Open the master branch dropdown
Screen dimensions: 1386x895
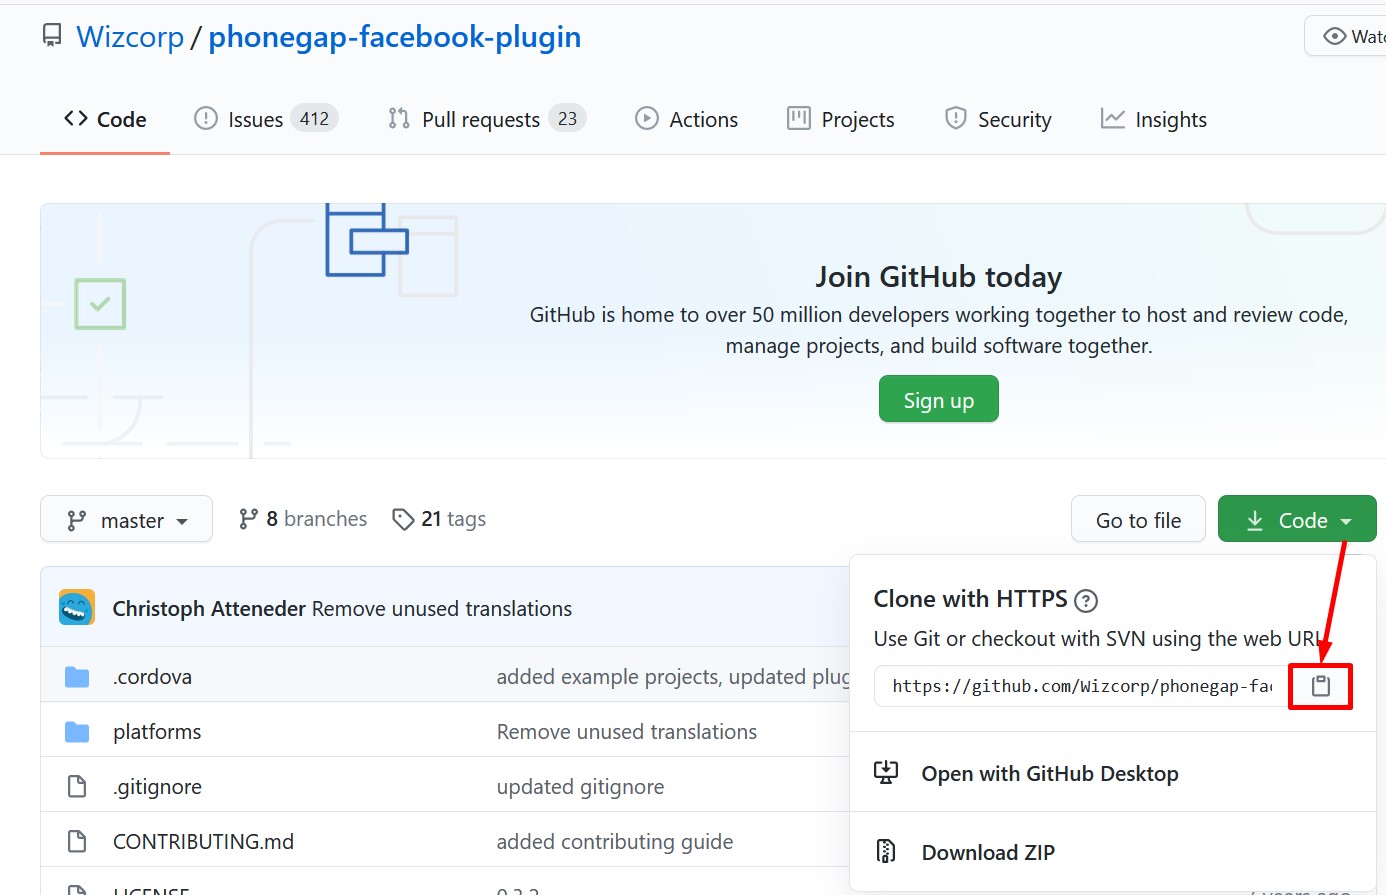126,519
